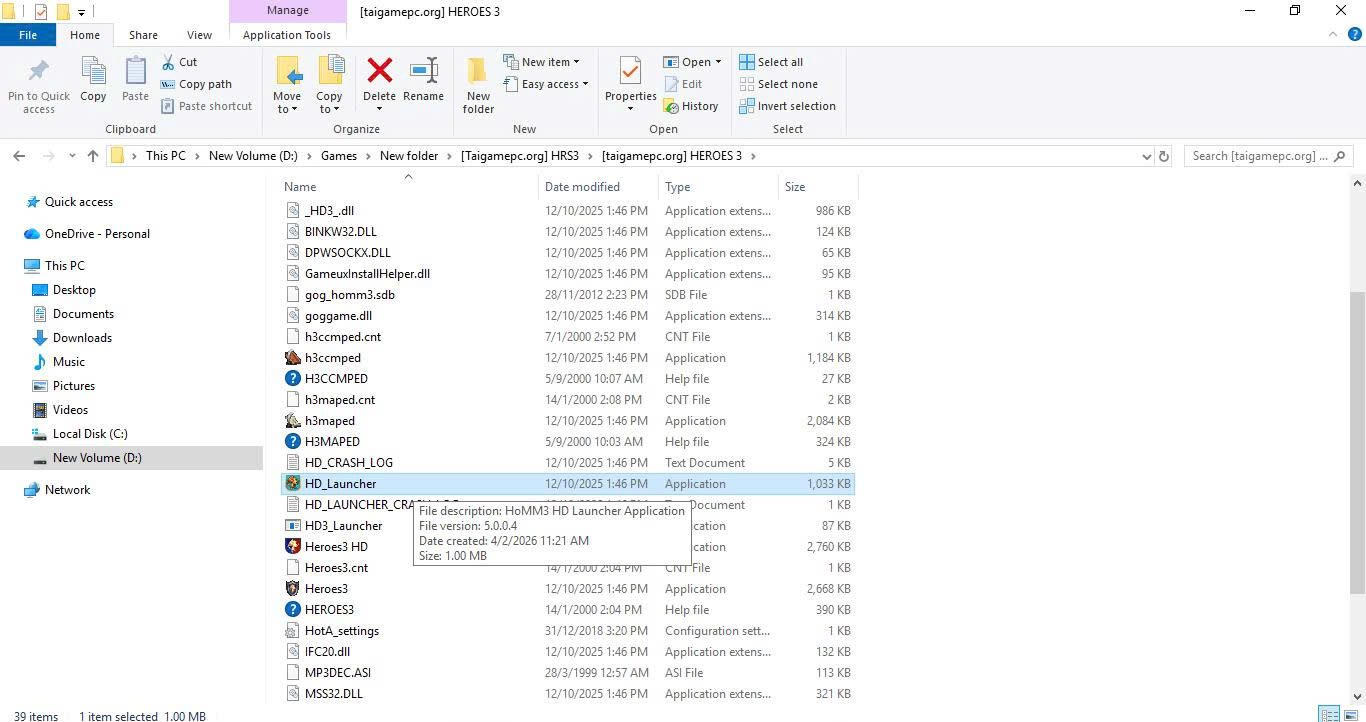Open address bar previous locations dropdown

point(1146,156)
